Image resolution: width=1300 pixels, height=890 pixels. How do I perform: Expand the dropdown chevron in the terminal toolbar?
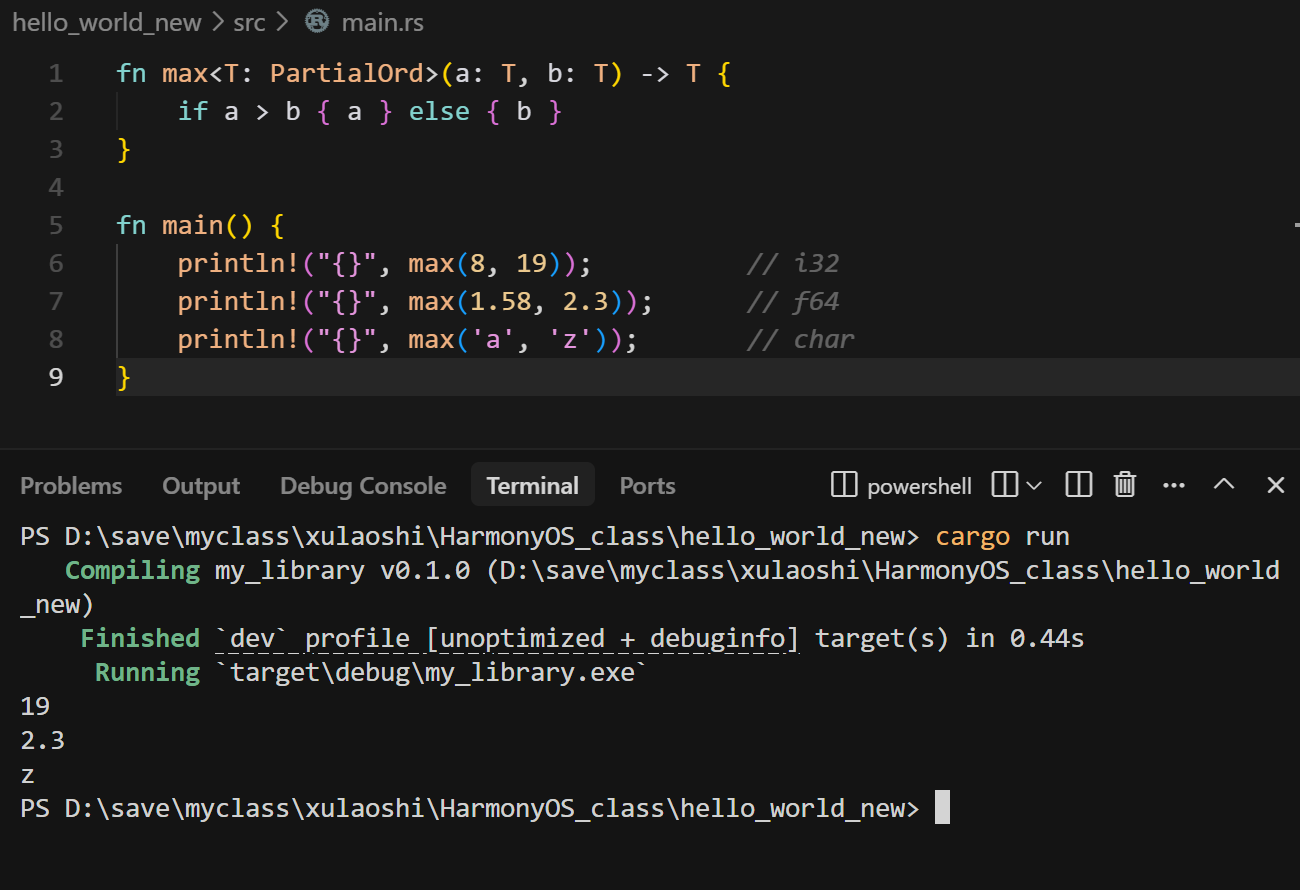[x=1034, y=485]
